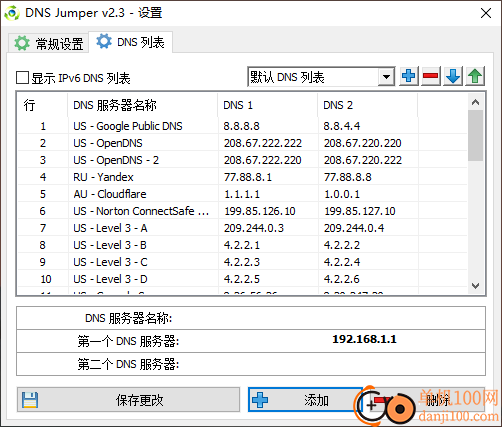The height and width of the screenshot is (427, 502).
Task: Click the list scrollbar down arrow
Action: point(475,286)
